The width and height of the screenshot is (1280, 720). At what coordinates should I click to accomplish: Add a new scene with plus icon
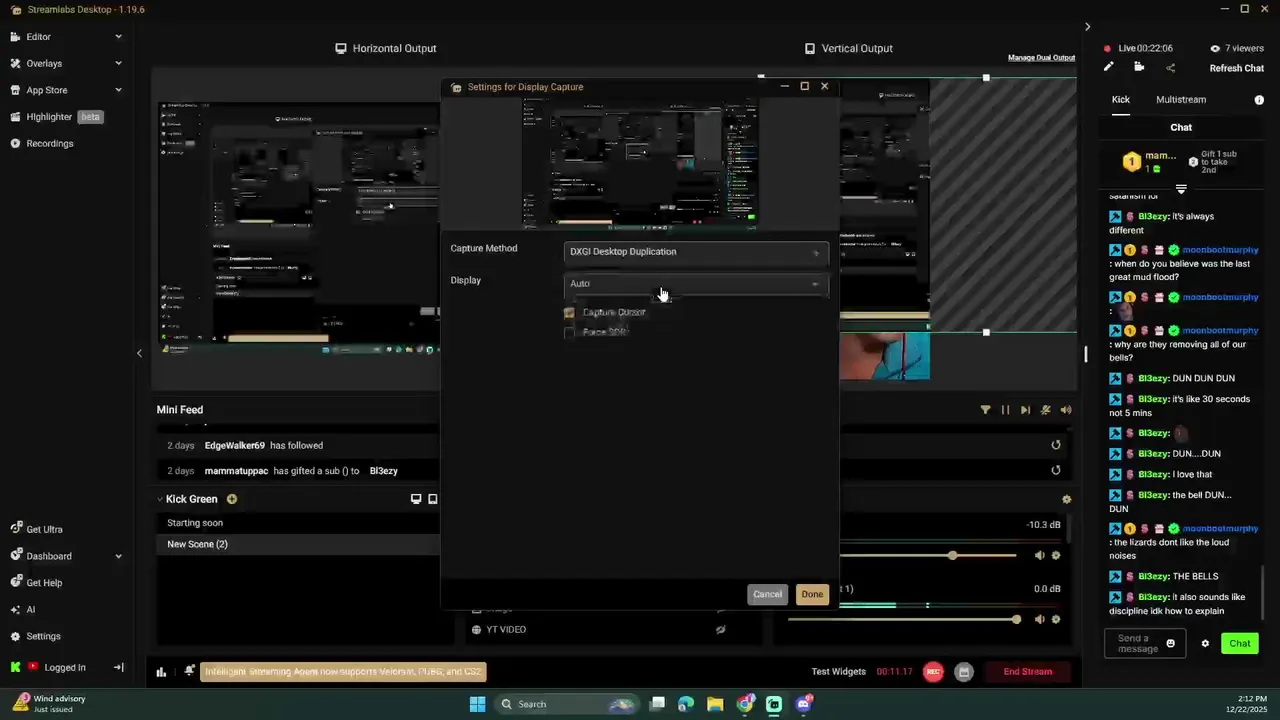coord(232,499)
